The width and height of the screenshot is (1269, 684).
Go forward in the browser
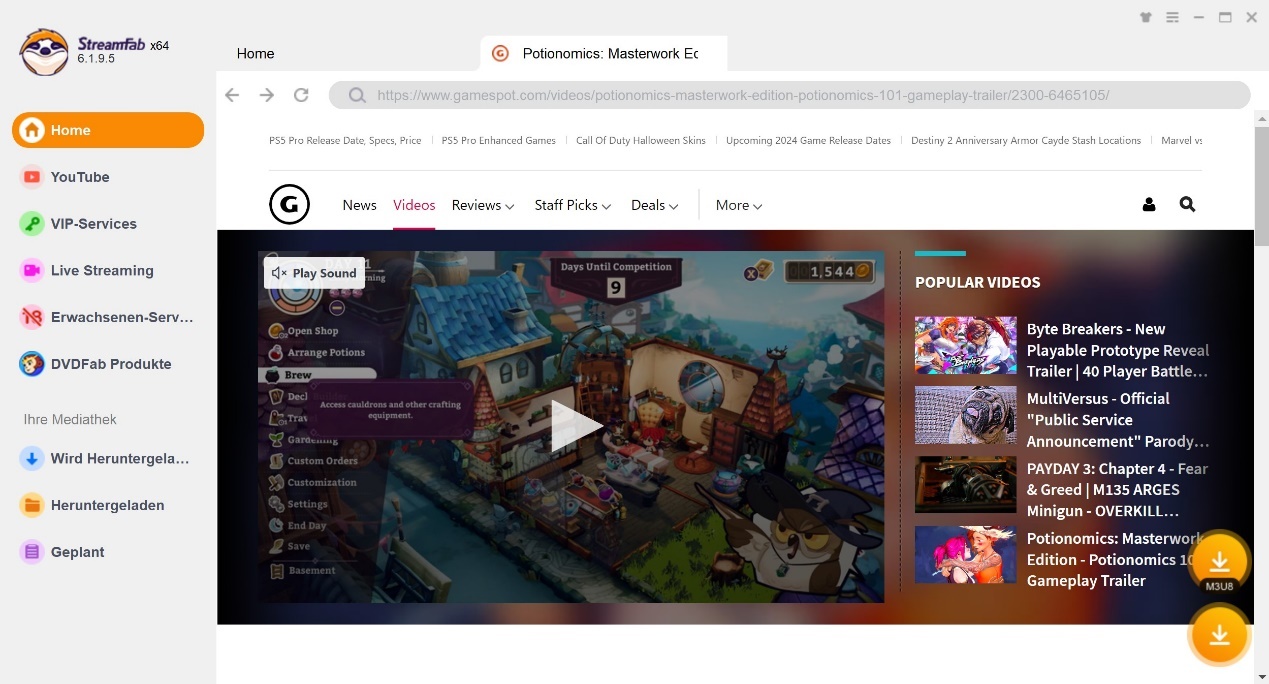click(266, 95)
